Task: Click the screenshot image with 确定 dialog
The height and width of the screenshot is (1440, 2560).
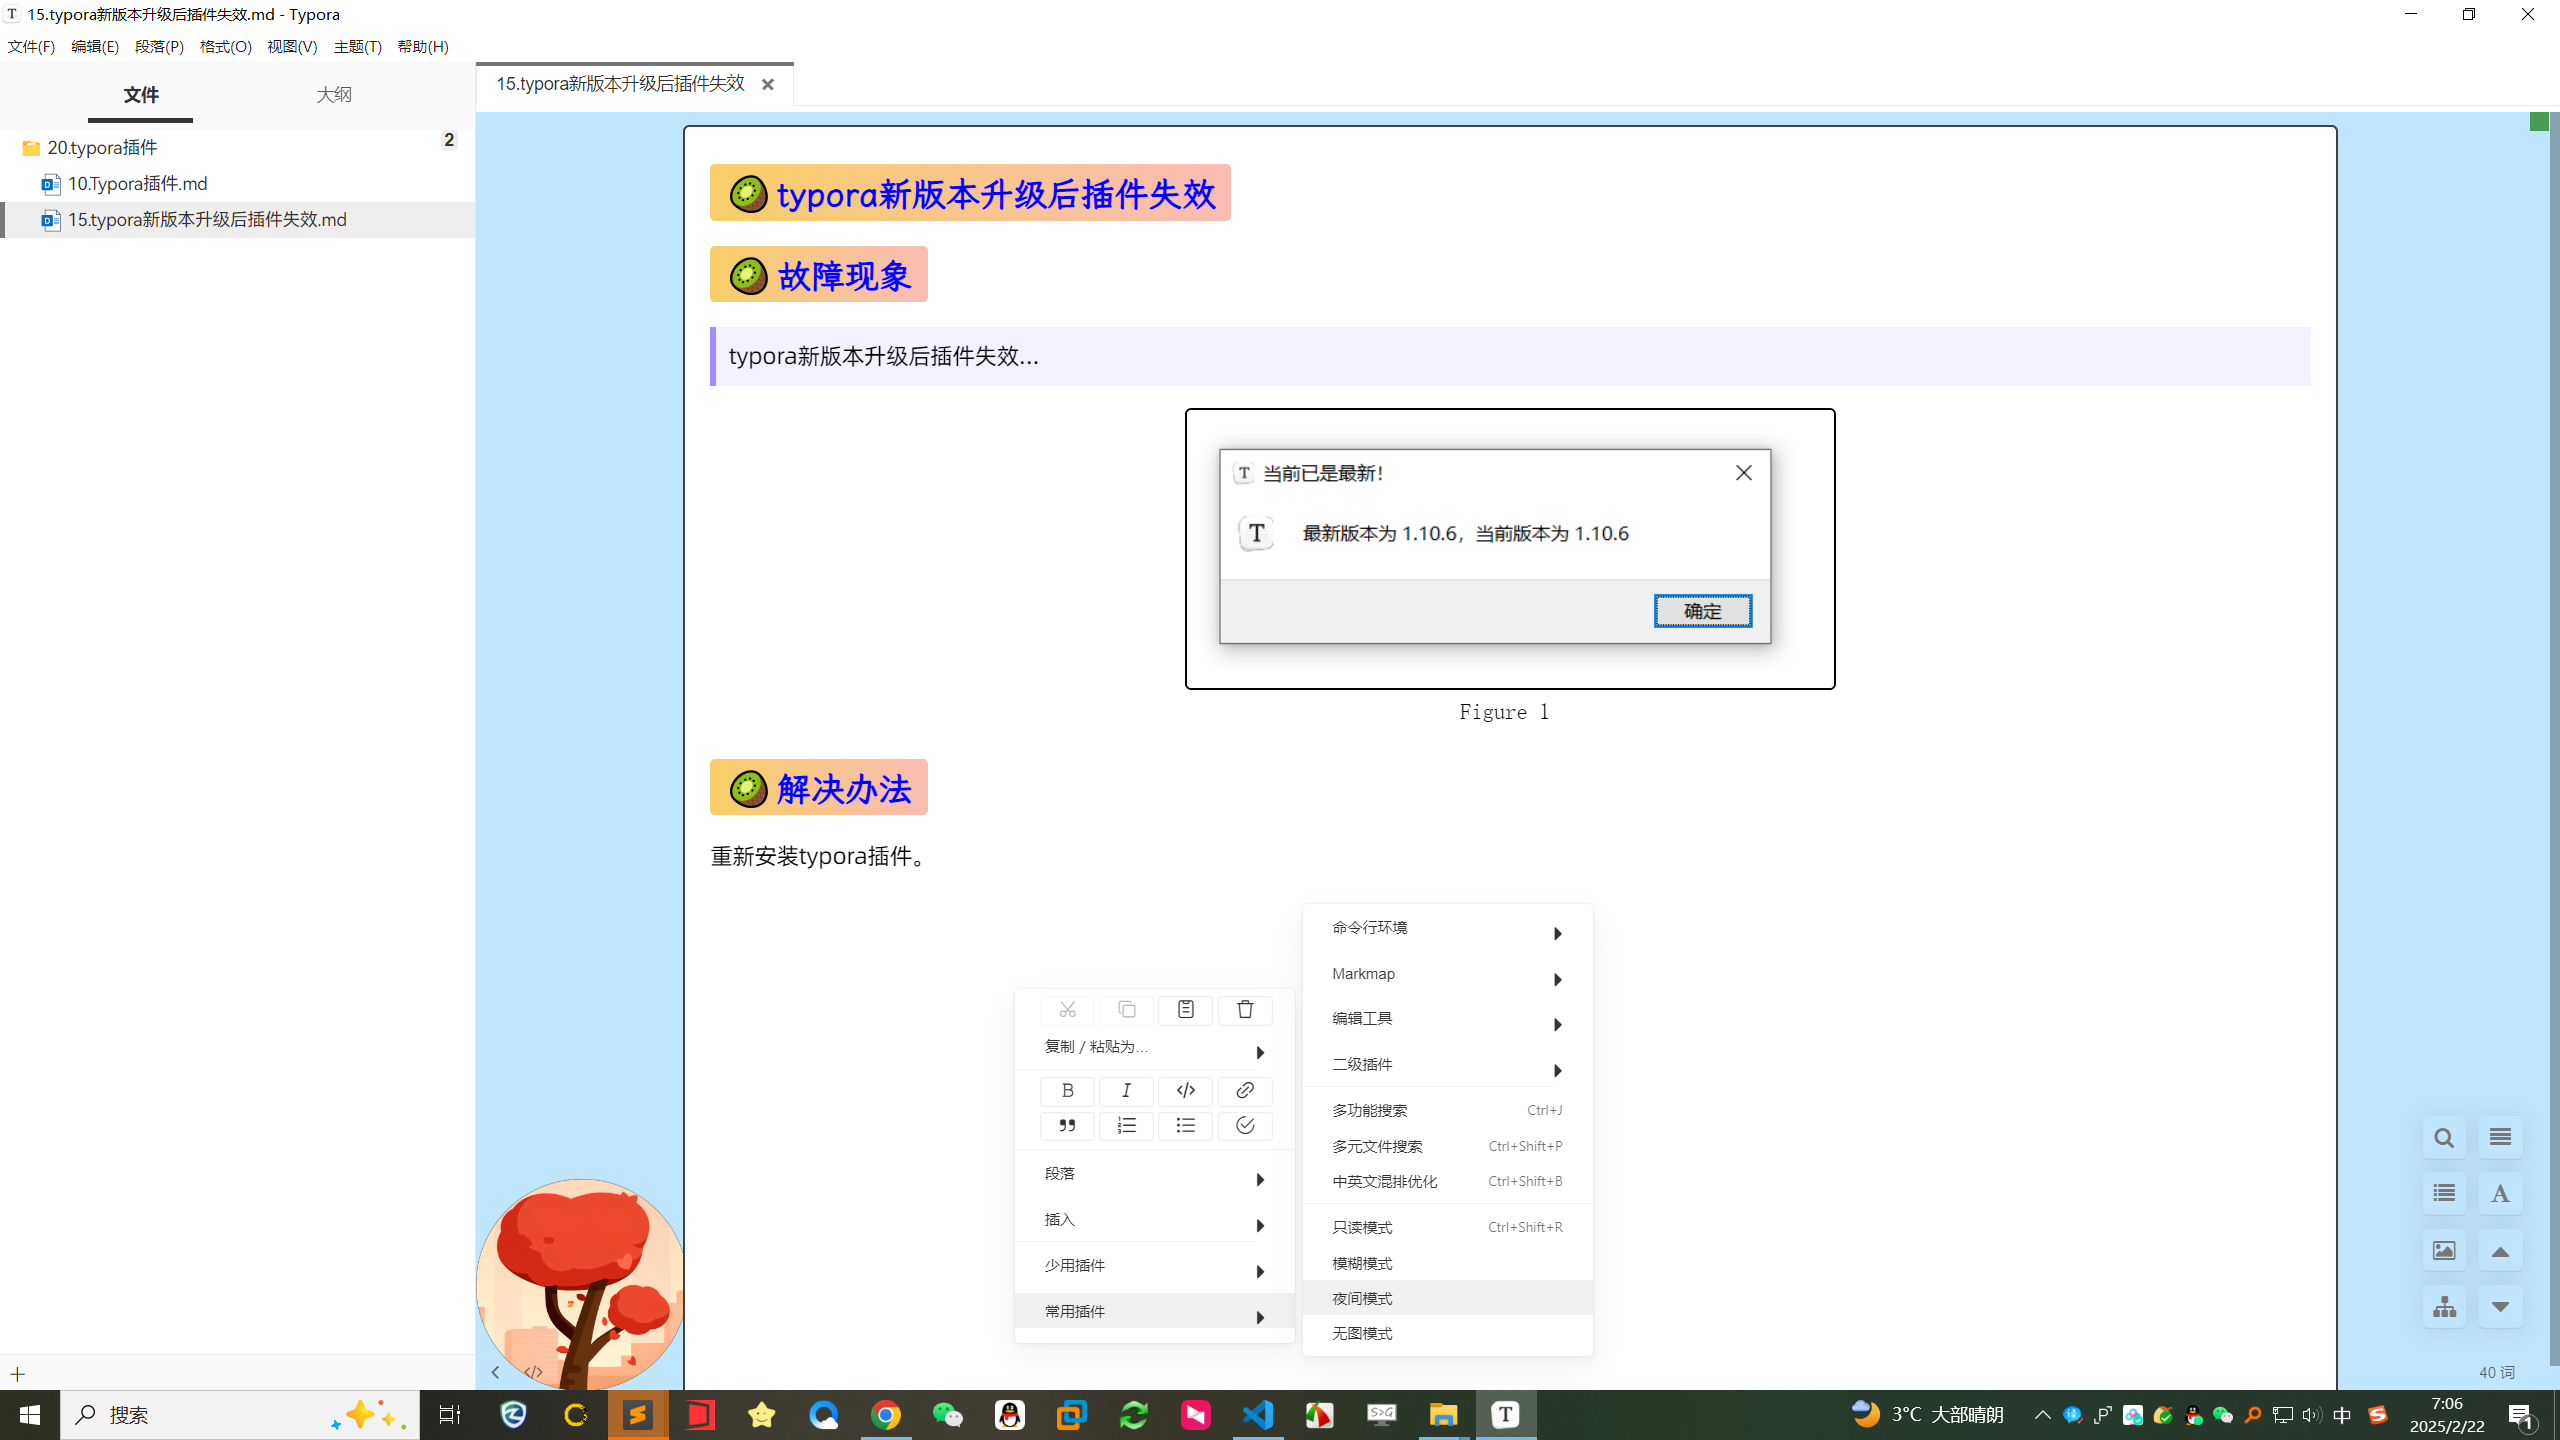Action: point(1510,548)
